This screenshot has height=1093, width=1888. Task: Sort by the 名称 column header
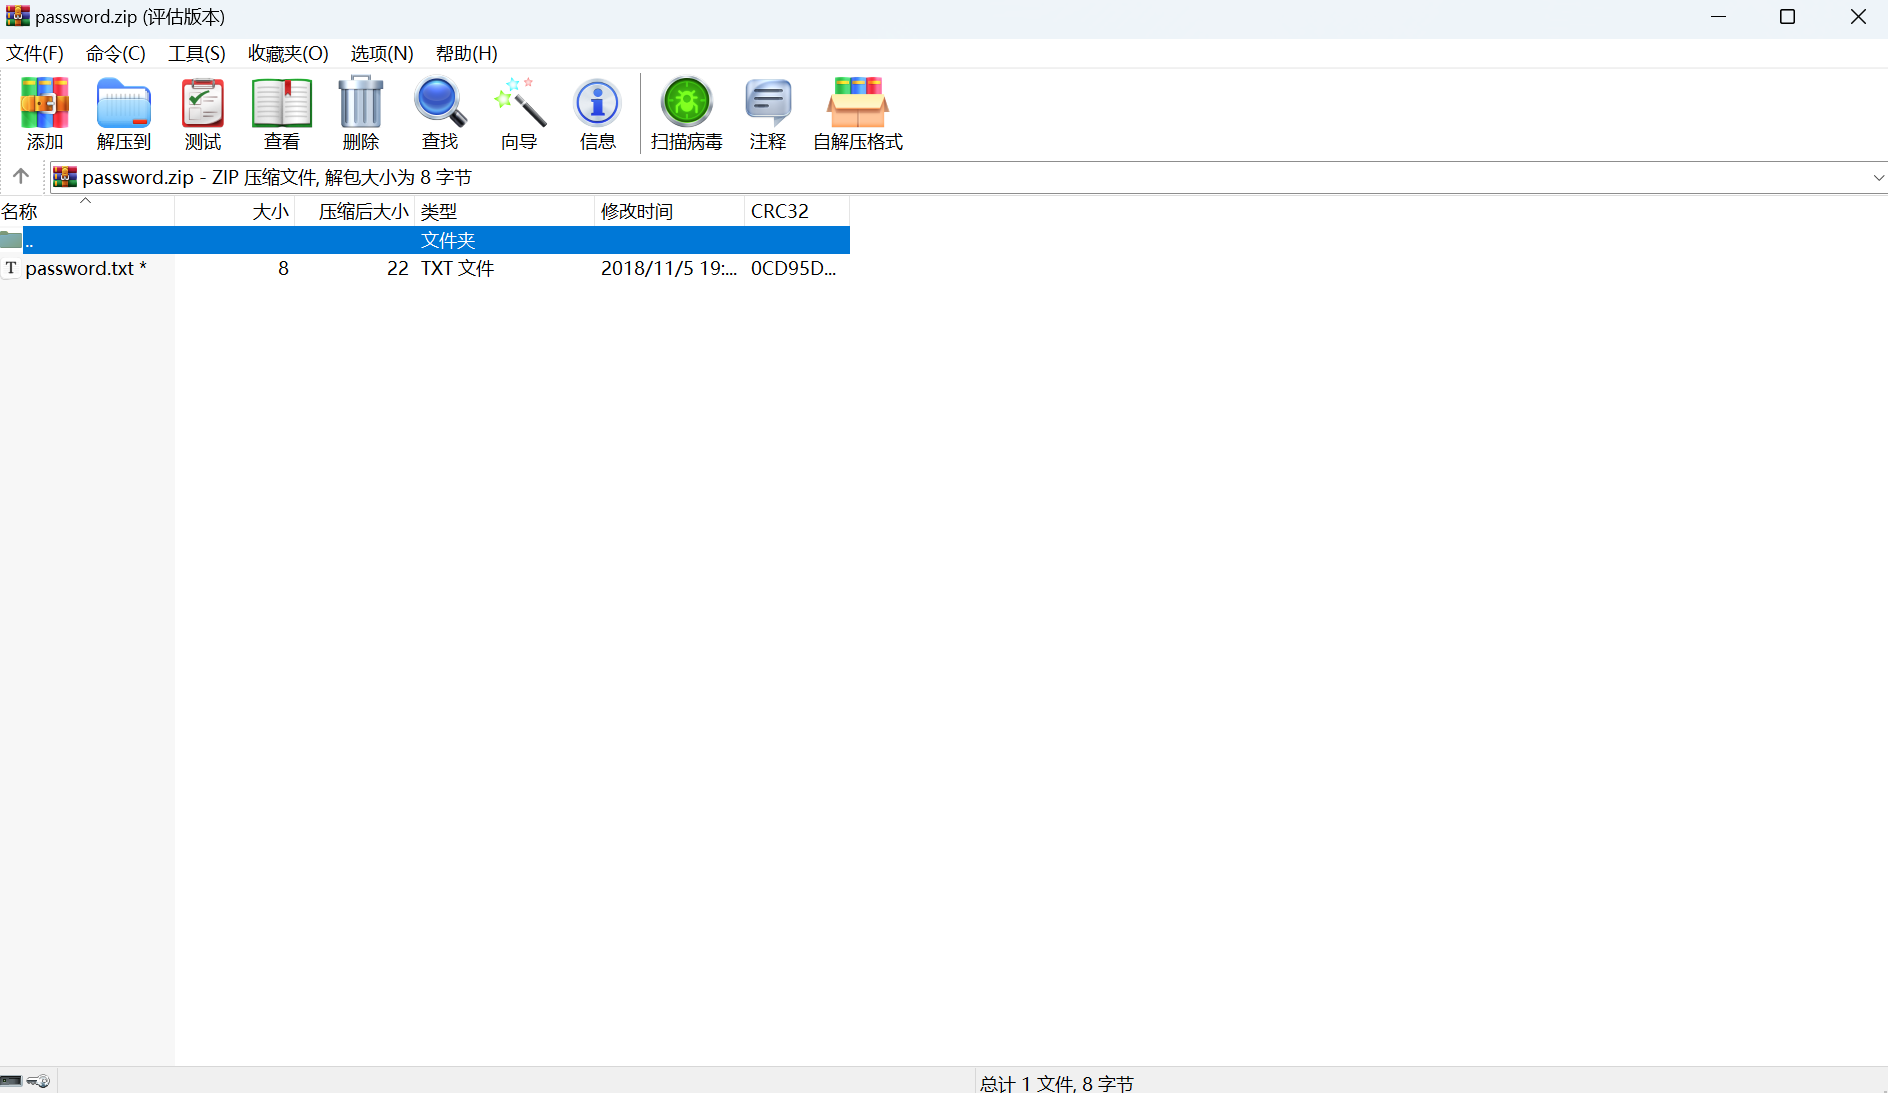(87, 211)
